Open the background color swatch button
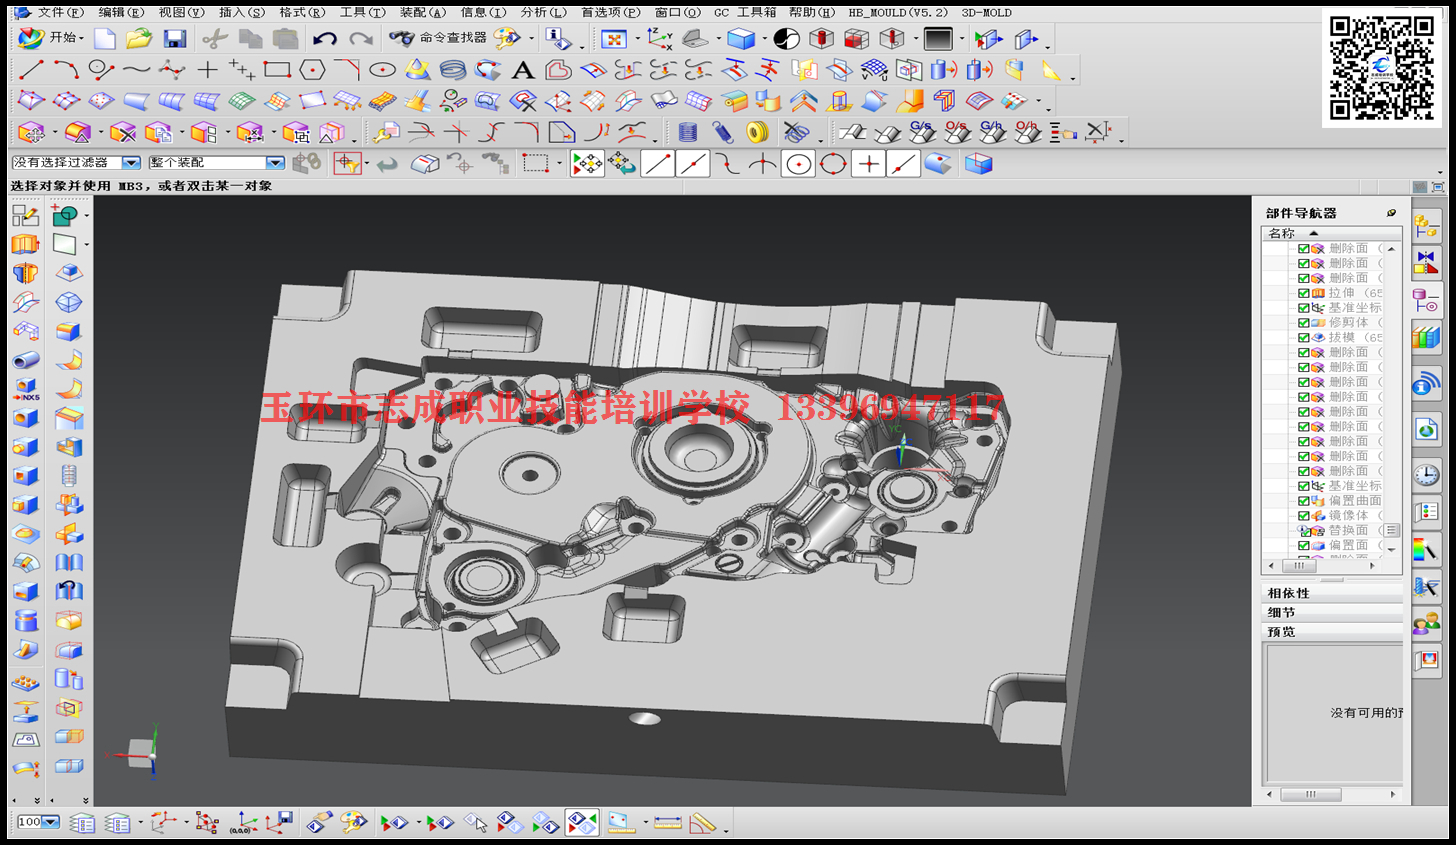Image resolution: width=1456 pixels, height=845 pixels. tap(938, 39)
